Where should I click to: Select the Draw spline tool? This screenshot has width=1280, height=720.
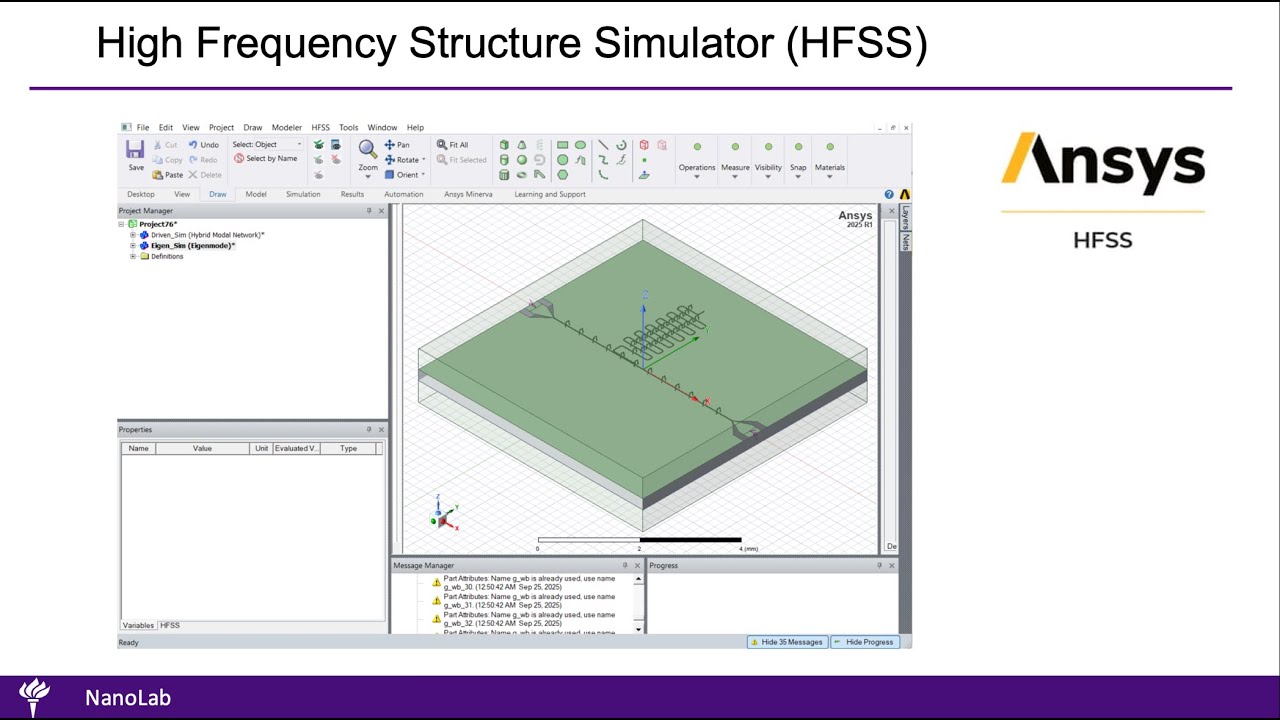coord(603,160)
